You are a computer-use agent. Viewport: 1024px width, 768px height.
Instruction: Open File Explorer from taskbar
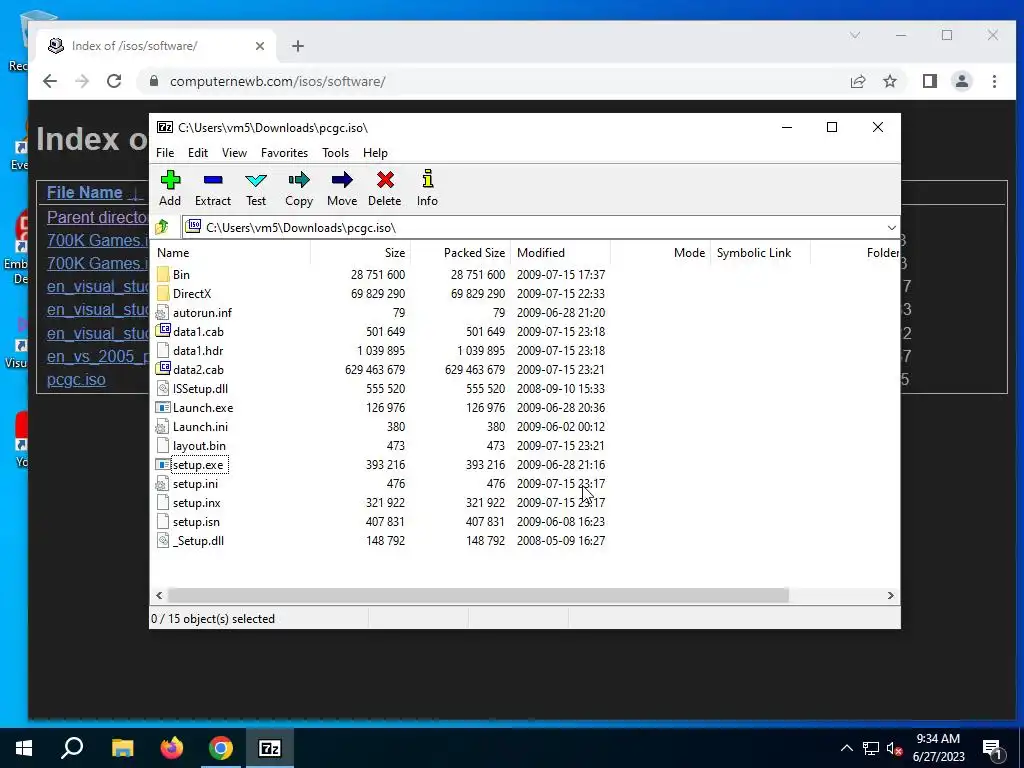point(122,748)
